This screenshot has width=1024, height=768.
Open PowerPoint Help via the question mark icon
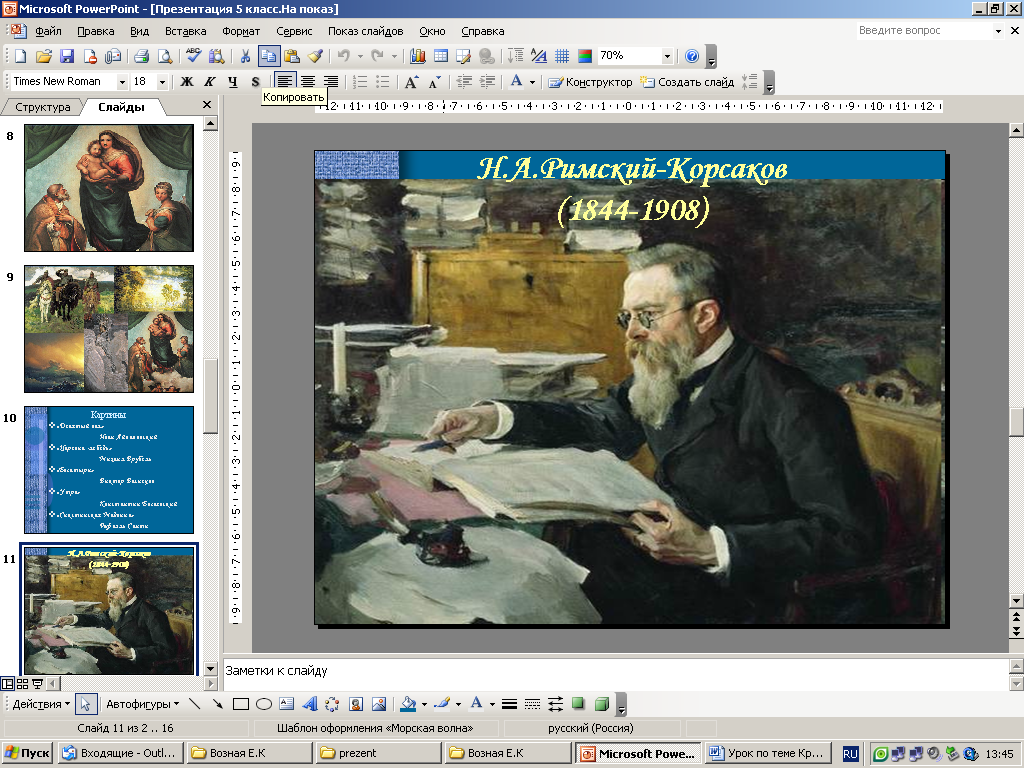tap(692, 56)
